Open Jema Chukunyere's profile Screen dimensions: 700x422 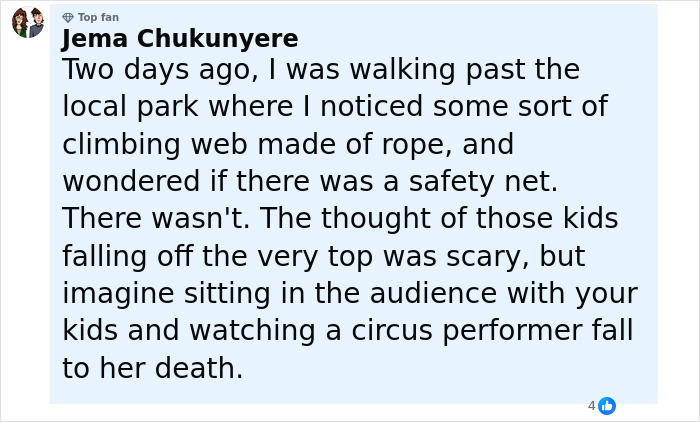pos(180,39)
